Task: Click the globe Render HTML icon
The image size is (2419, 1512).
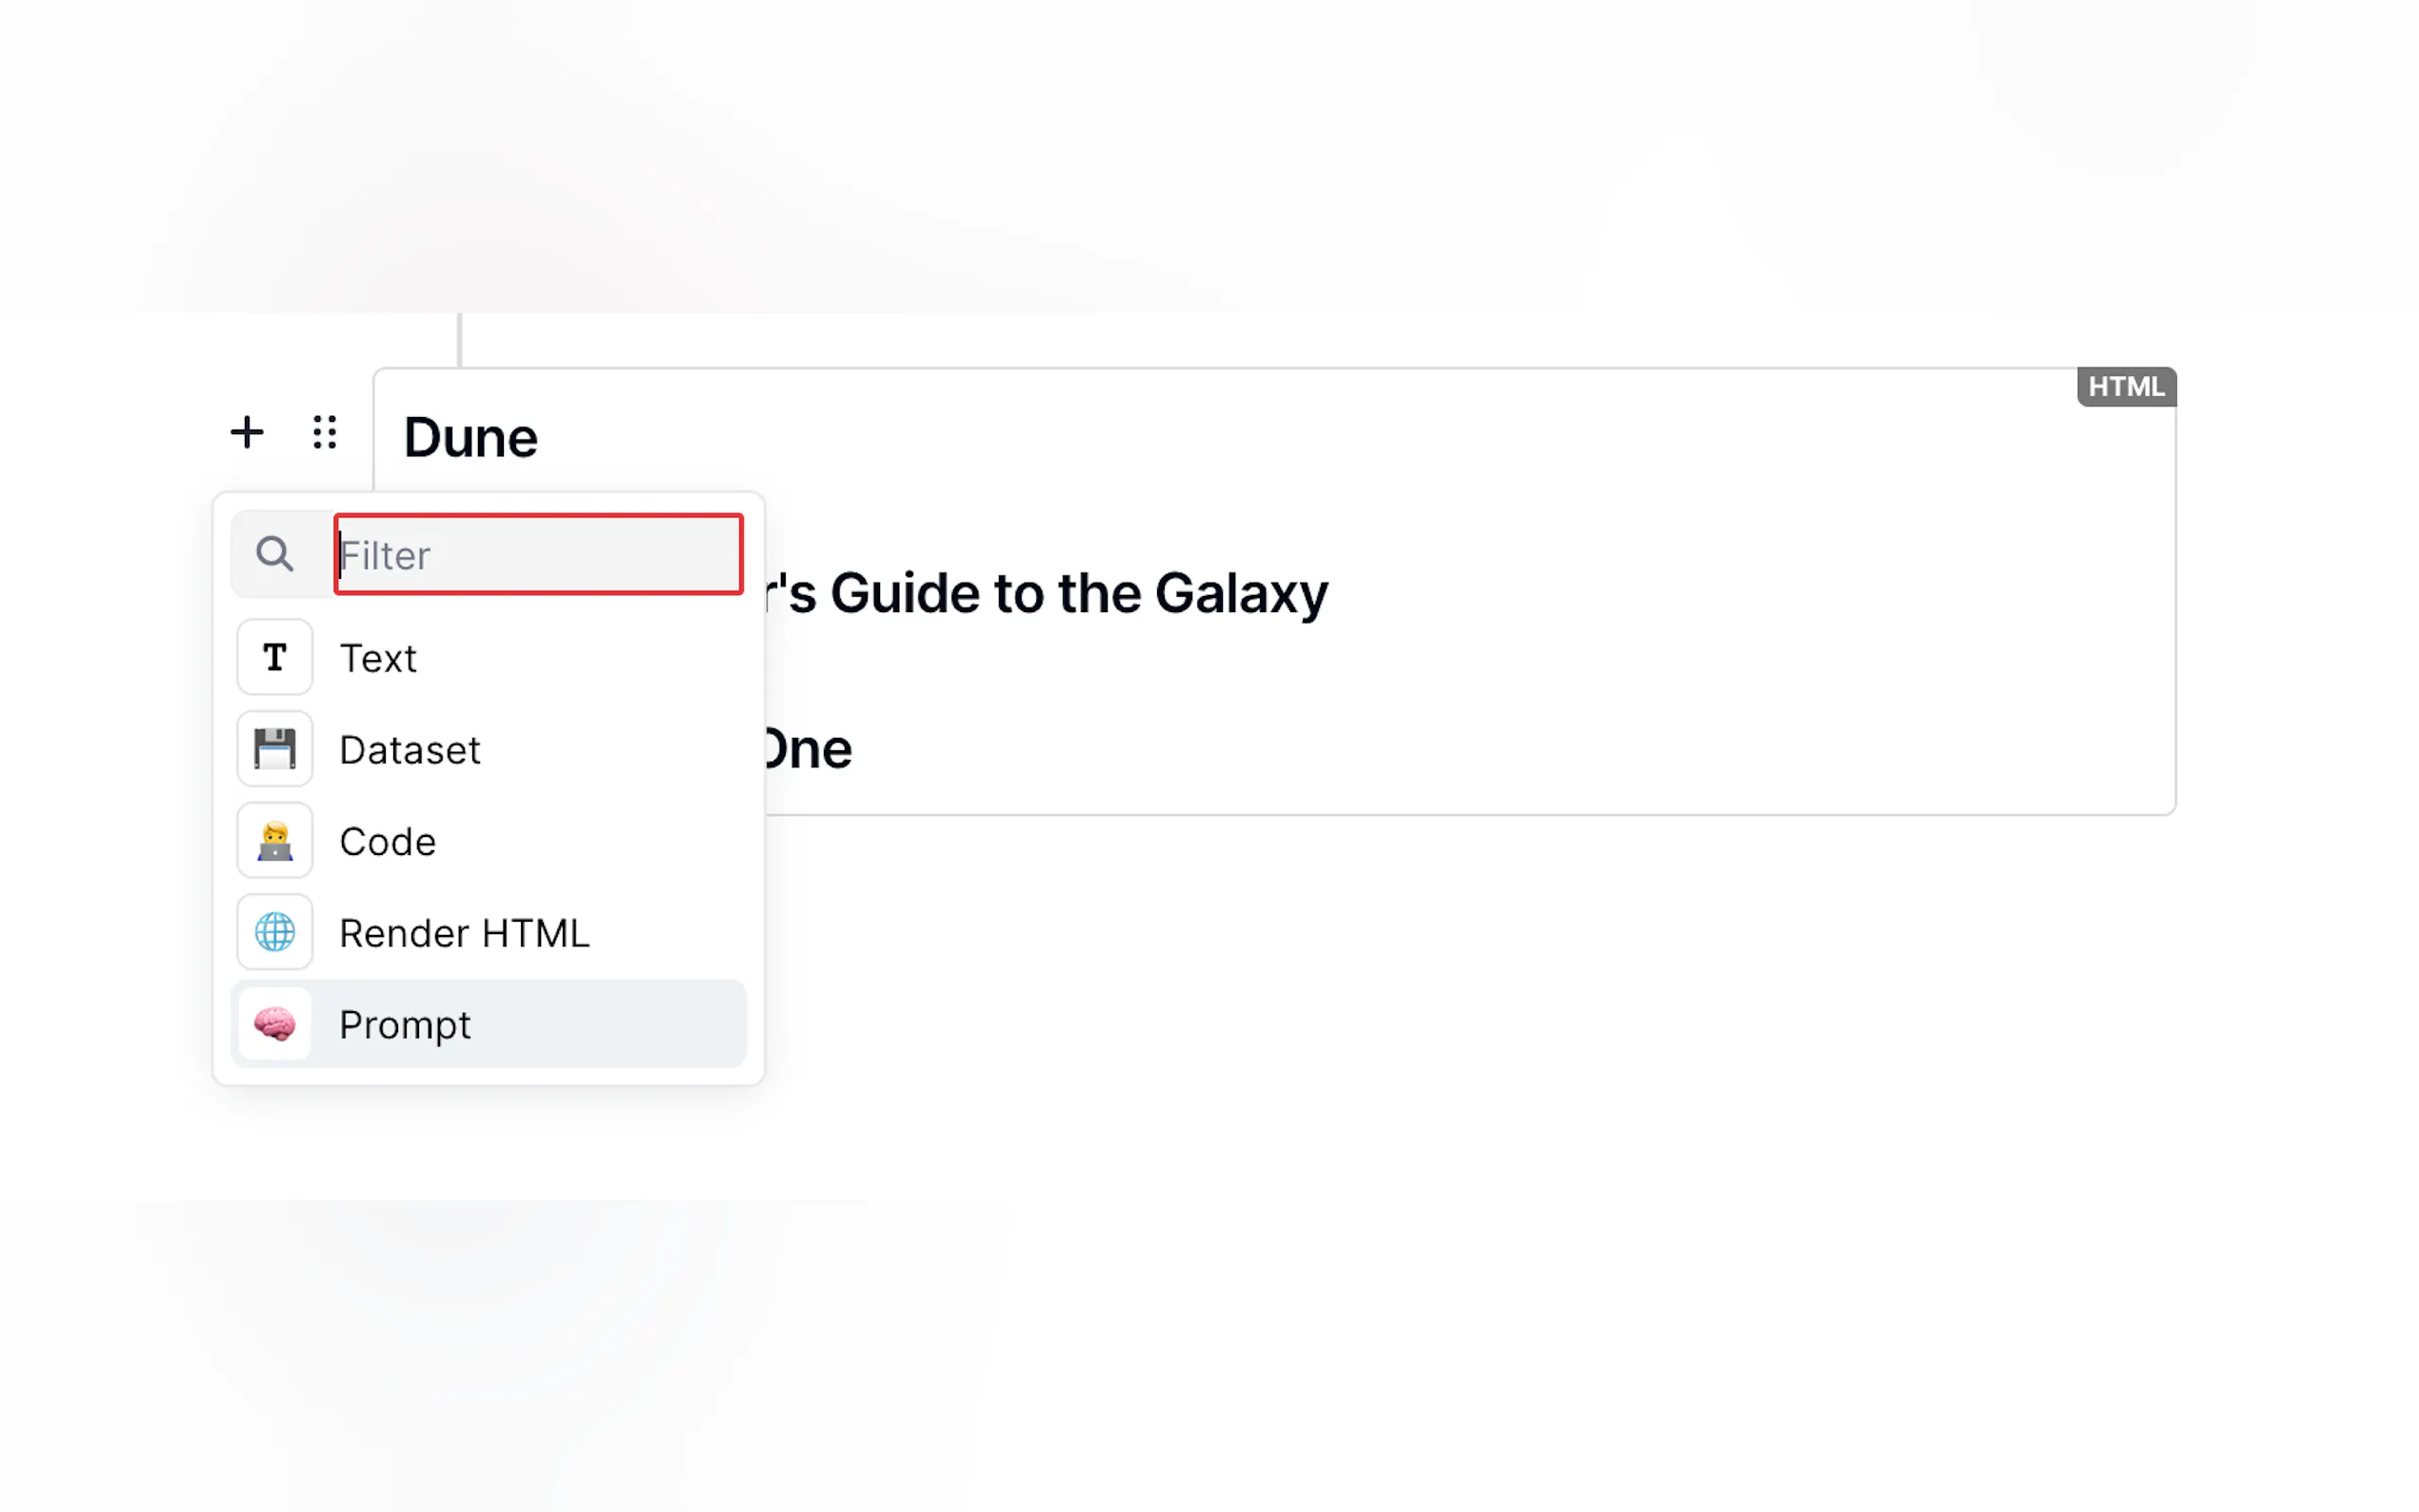Action: [275, 933]
